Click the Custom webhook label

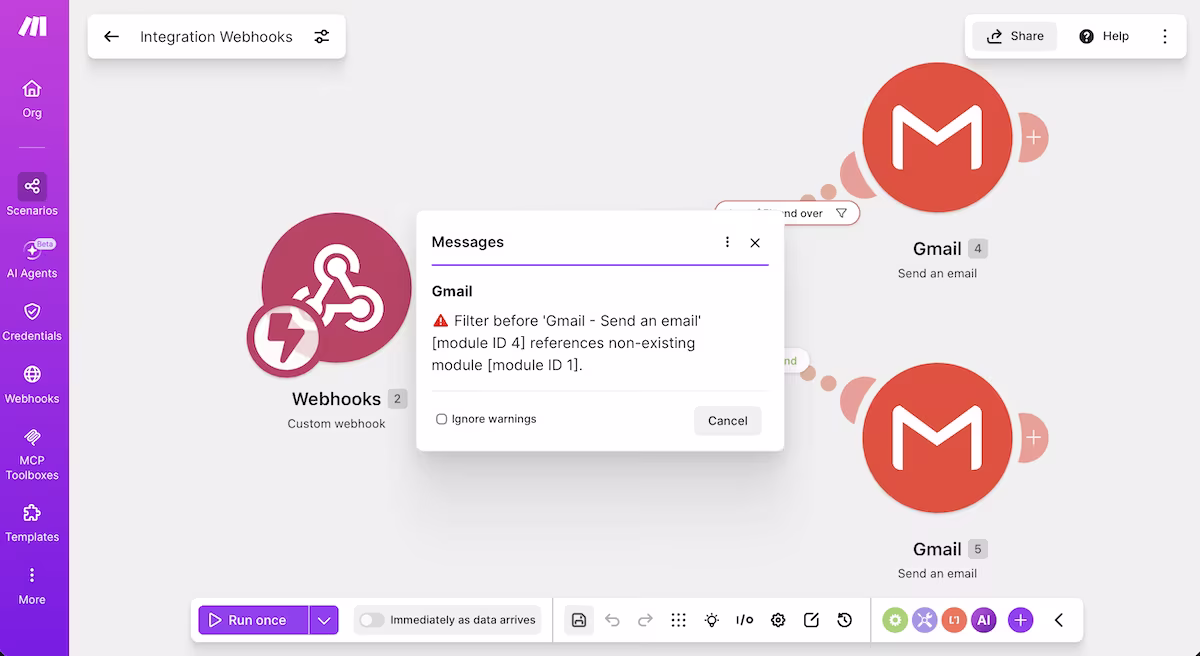tap(336, 423)
